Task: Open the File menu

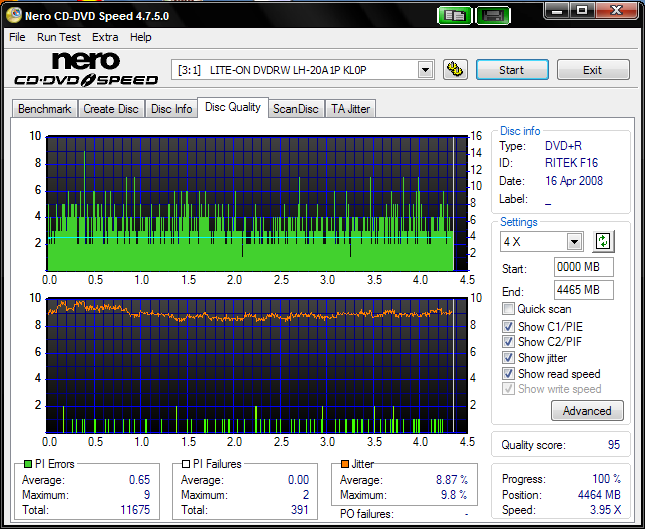Action: (x=17, y=37)
